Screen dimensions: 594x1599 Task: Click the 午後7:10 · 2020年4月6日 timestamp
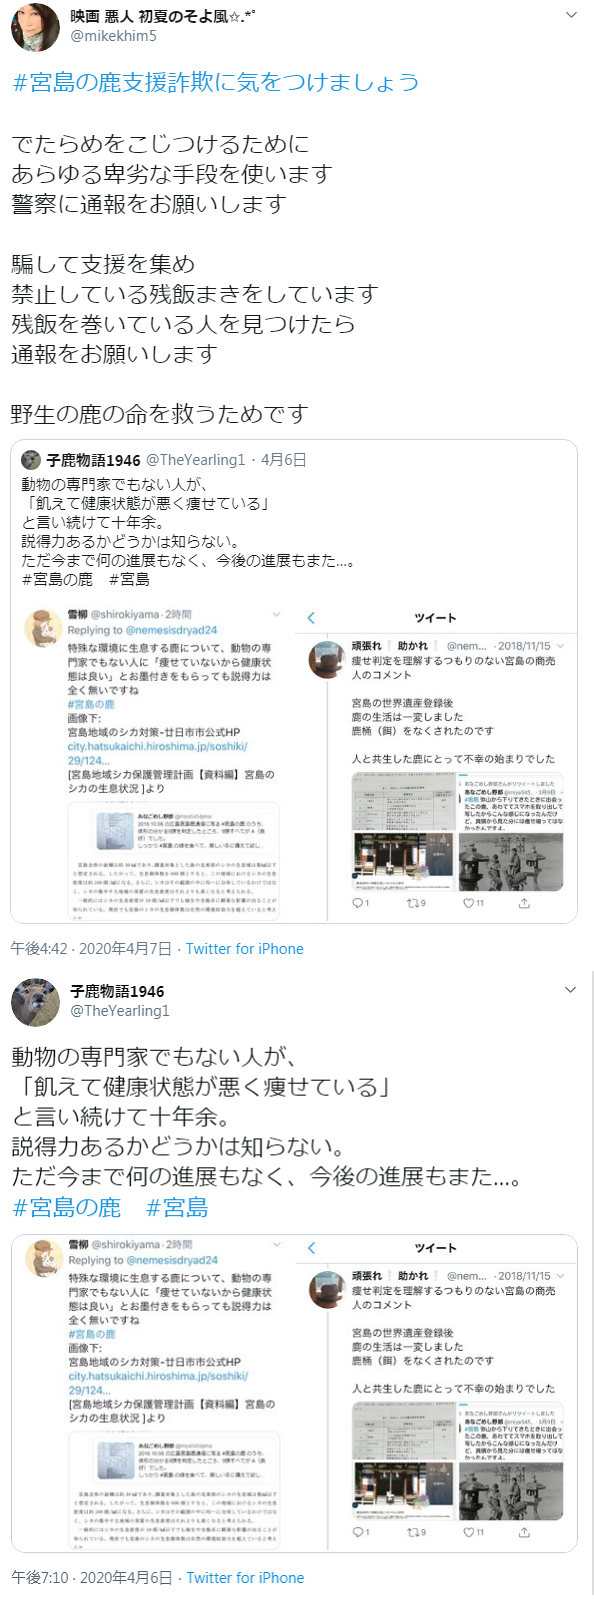[x=92, y=1578]
